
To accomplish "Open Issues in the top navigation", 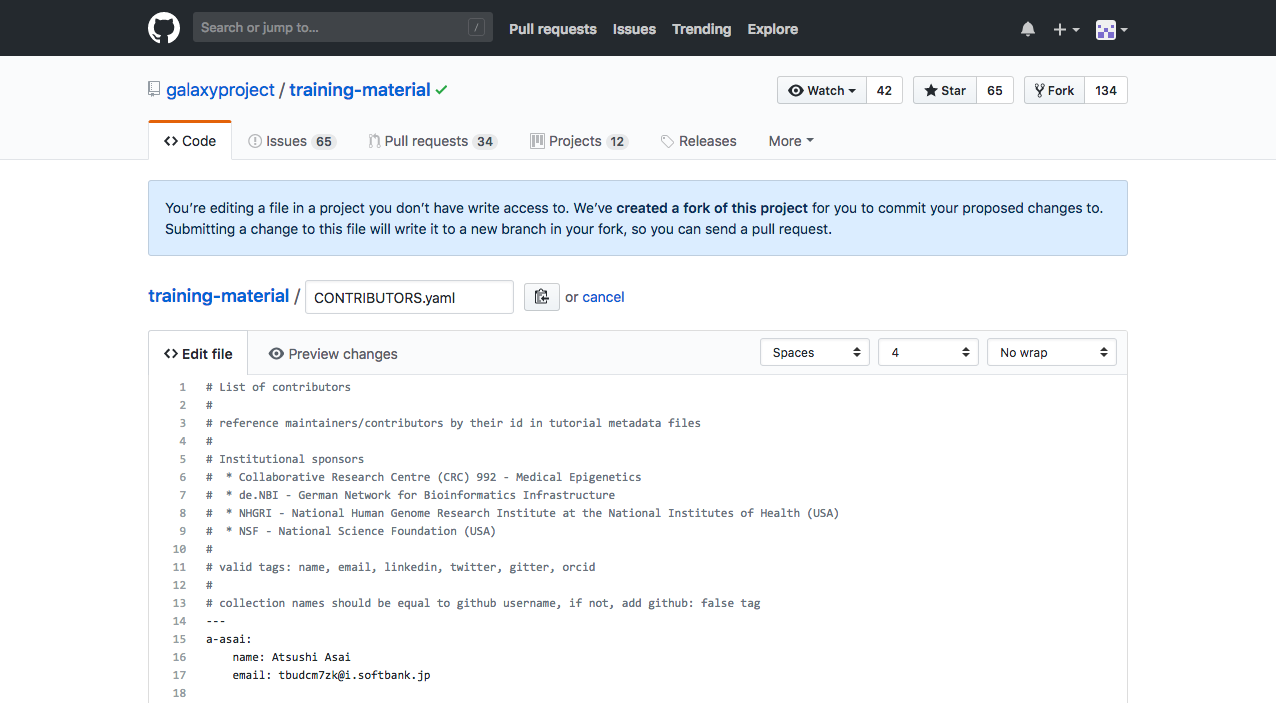I will [634, 29].
